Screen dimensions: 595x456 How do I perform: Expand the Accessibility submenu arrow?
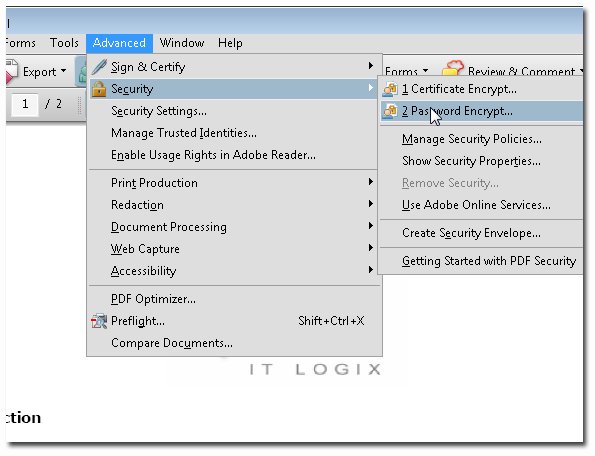click(x=370, y=270)
